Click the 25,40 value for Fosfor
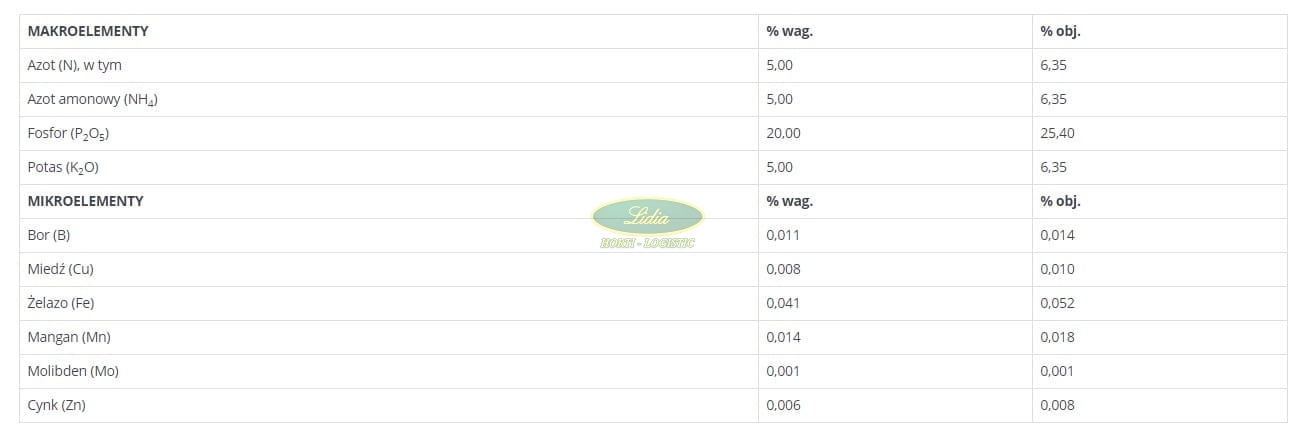This screenshot has height=448, width=1295. pos(1057,133)
